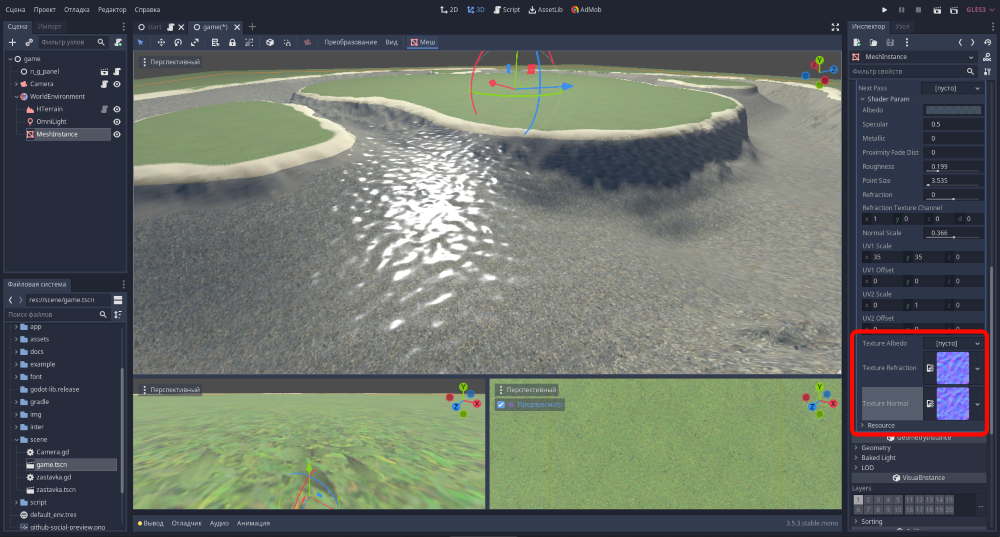Toggle the Предпросмотр checkbox
The width and height of the screenshot is (1000, 537).
(501, 405)
